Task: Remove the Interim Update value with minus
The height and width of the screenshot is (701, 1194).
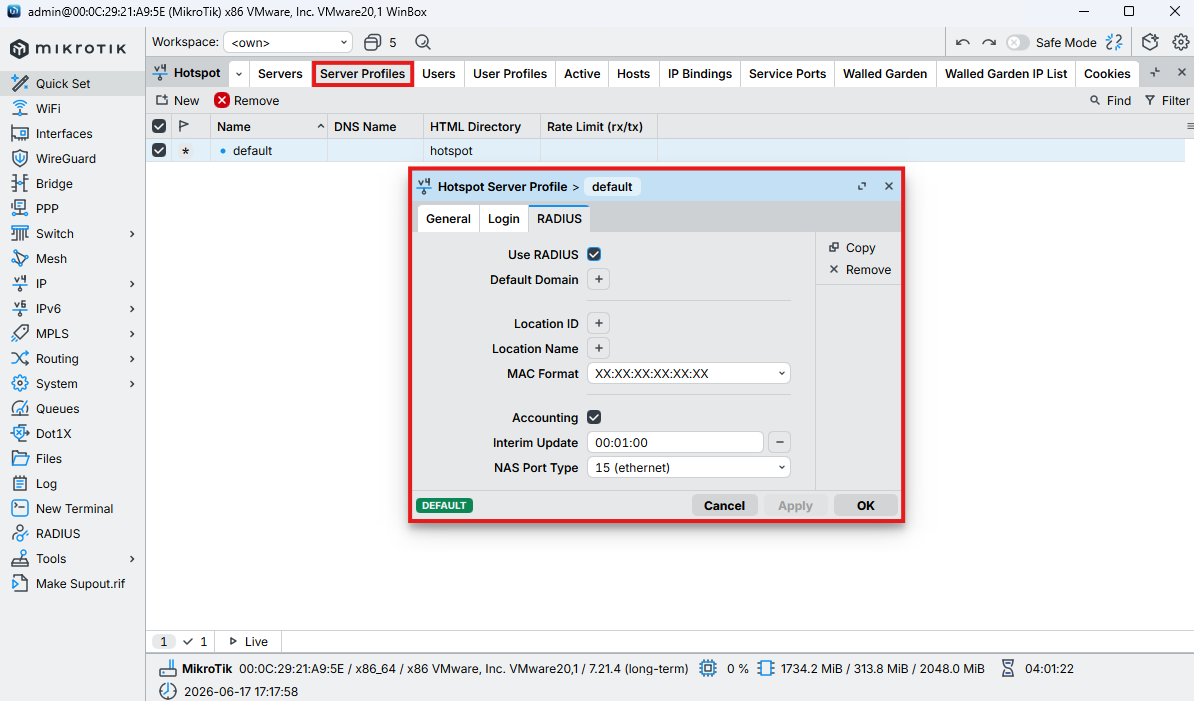Action: [x=779, y=442]
